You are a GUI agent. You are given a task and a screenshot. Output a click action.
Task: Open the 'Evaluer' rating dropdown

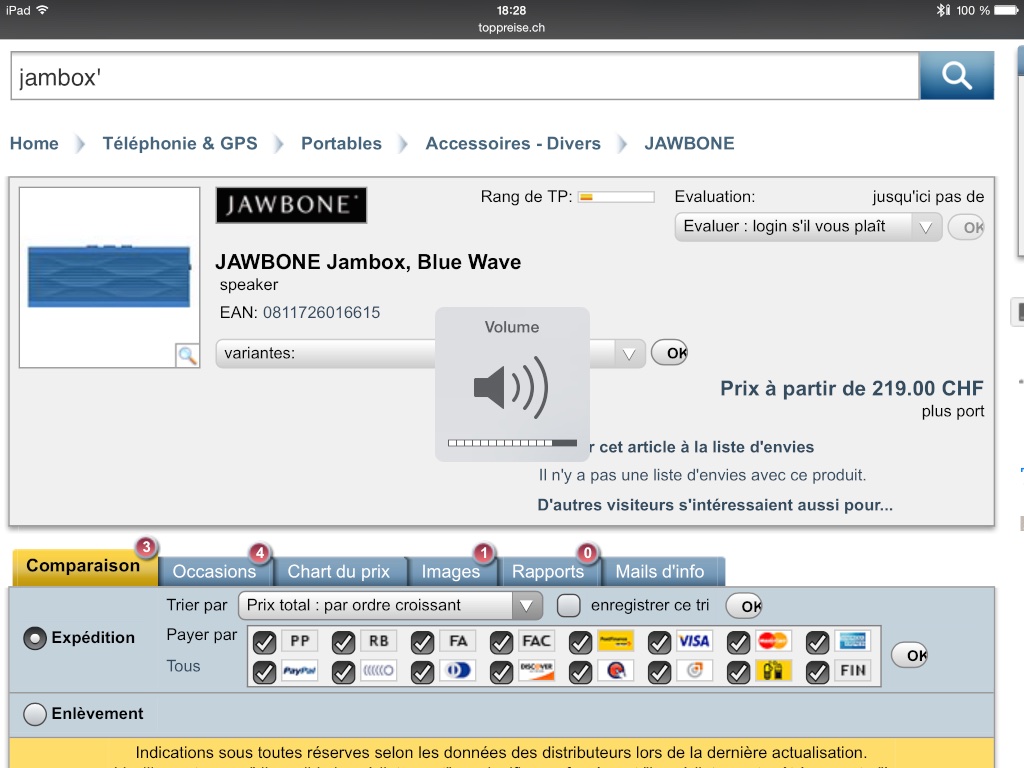(x=808, y=226)
